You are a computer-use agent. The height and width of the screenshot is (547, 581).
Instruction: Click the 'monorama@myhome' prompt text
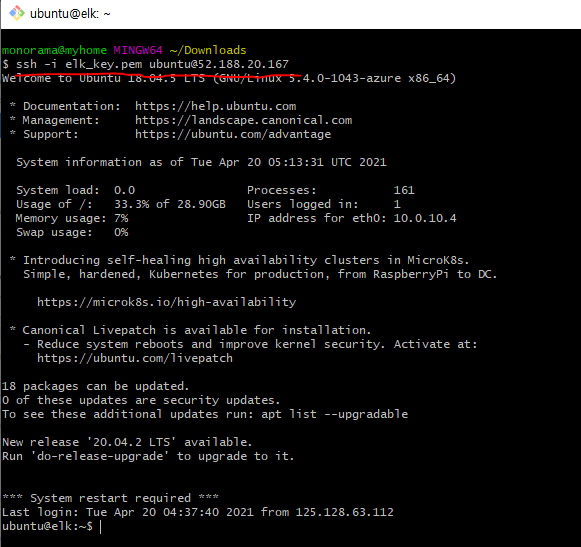coord(54,50)
